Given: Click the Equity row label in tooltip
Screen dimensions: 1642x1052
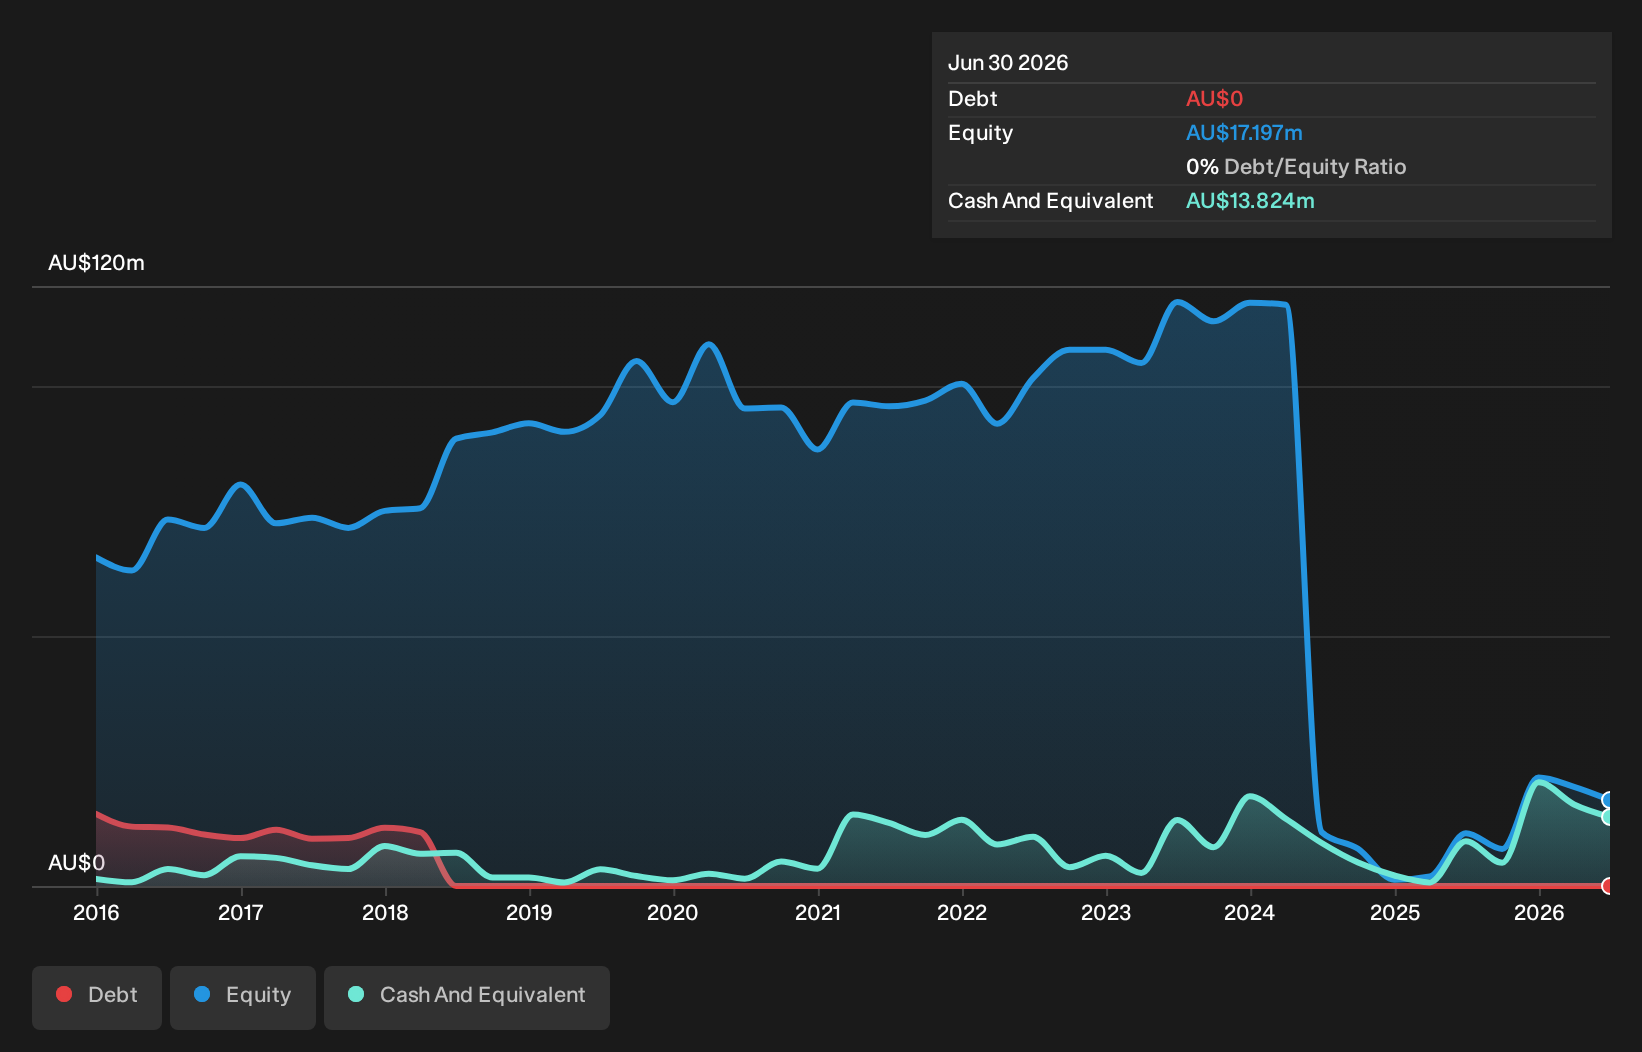Looking at the screenshot, I should 981,133.
